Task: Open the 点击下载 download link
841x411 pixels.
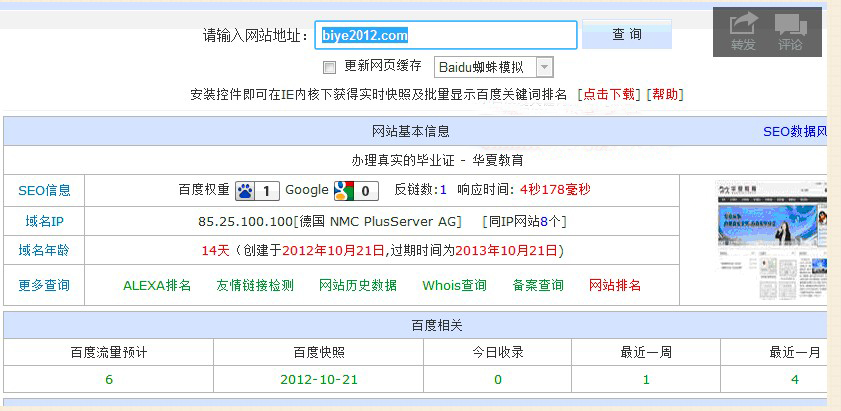Action: pyautogui.click(x=609, y=95)
